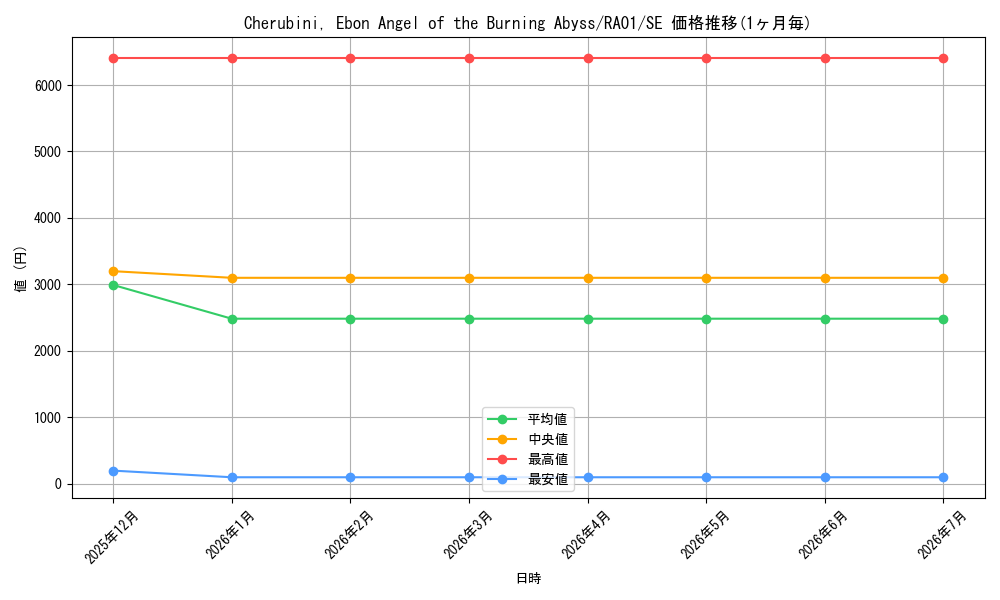Click the x-axis label 2026年3月
Screen dimensions: 1000x600
click(x=469, y=534)
